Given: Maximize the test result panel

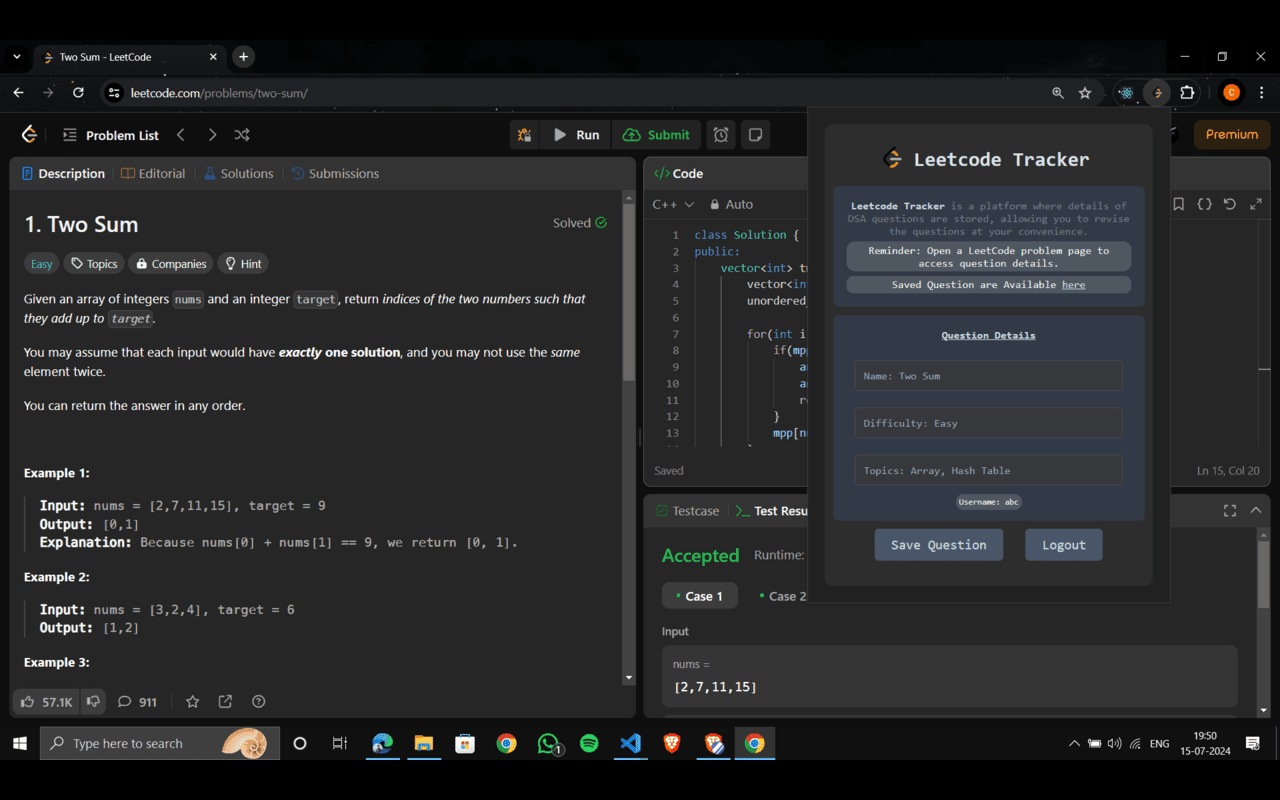Looking at the screenshot, I should click(x=1230, y=510).
